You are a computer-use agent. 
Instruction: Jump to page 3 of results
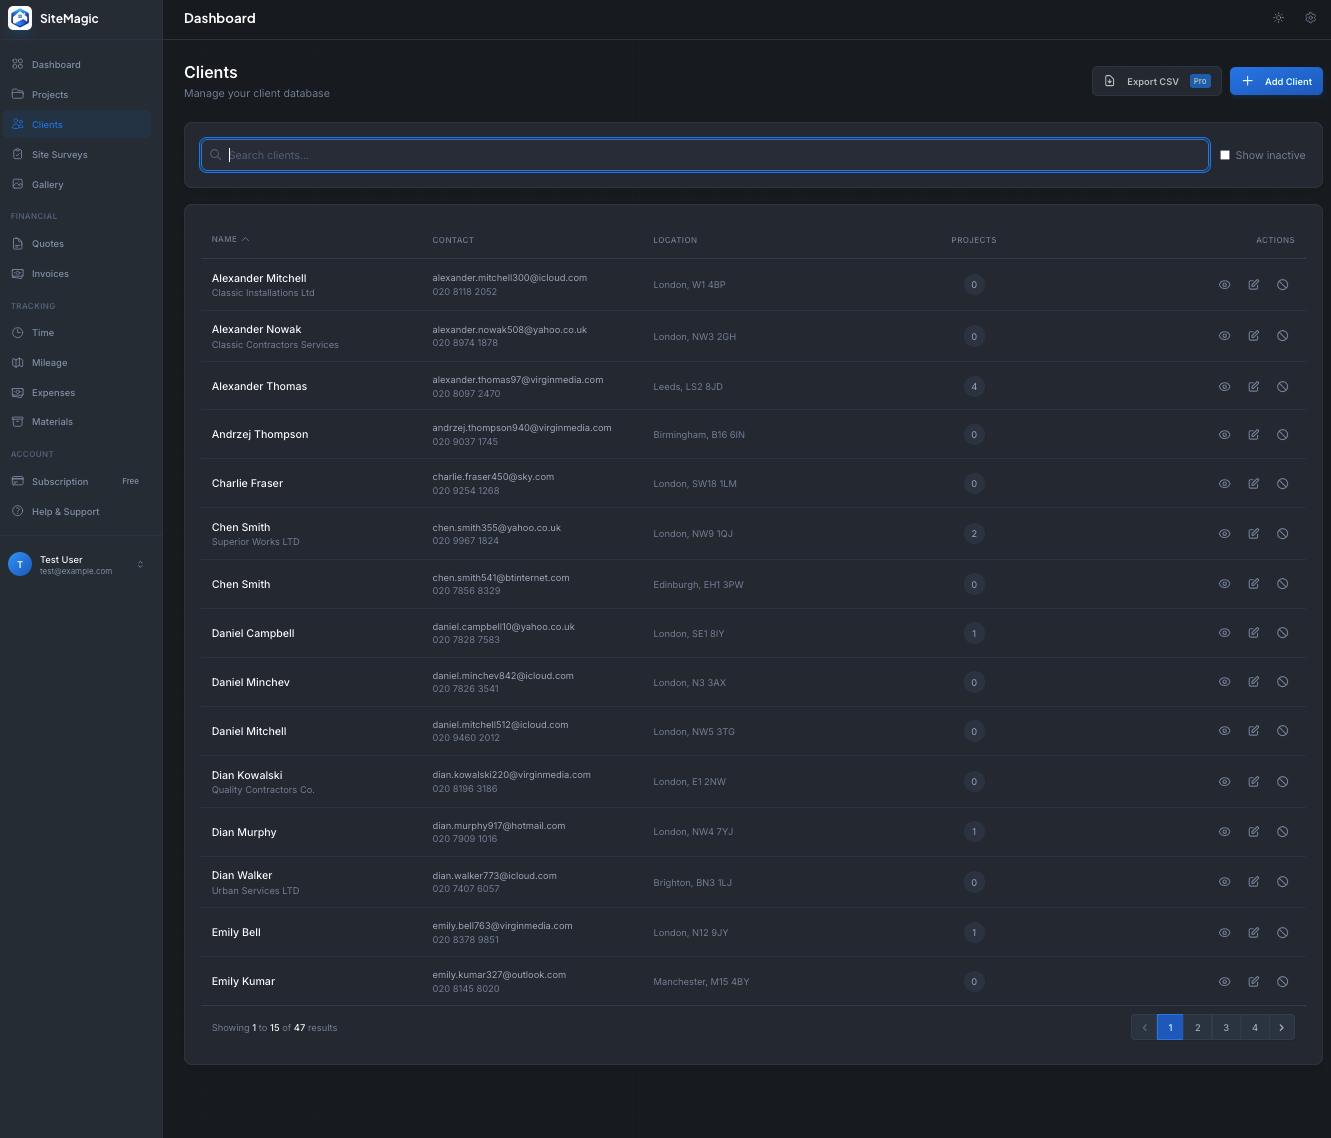1226,1027
